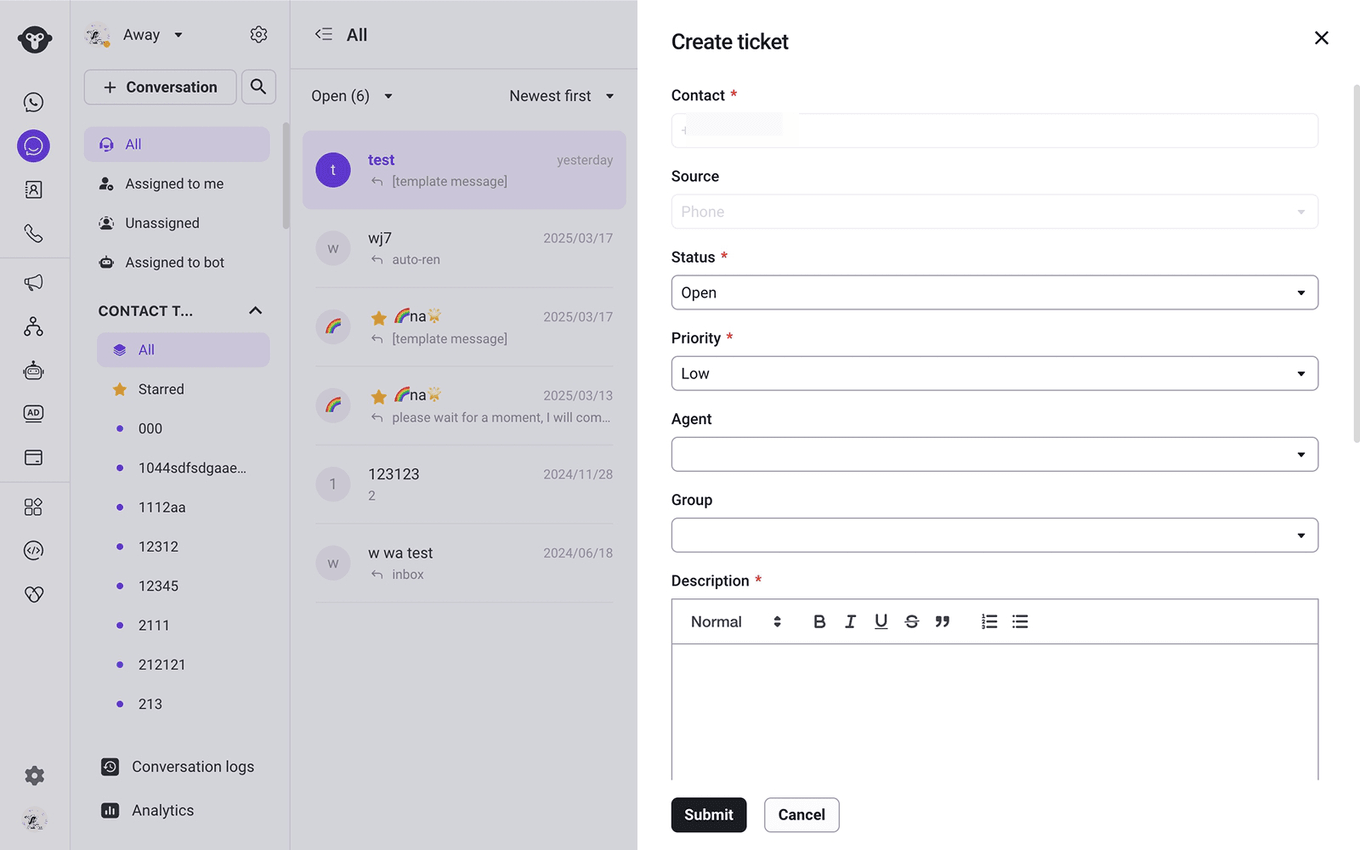Open inbox settings gear beside Away

(x=259, y=35)
